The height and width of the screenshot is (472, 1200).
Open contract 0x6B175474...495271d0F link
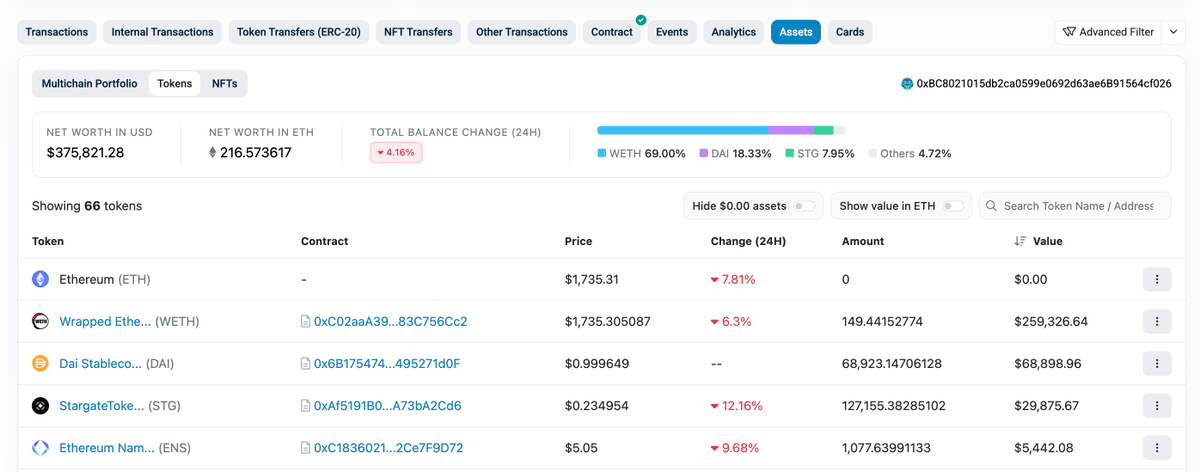tap(387, 364)
